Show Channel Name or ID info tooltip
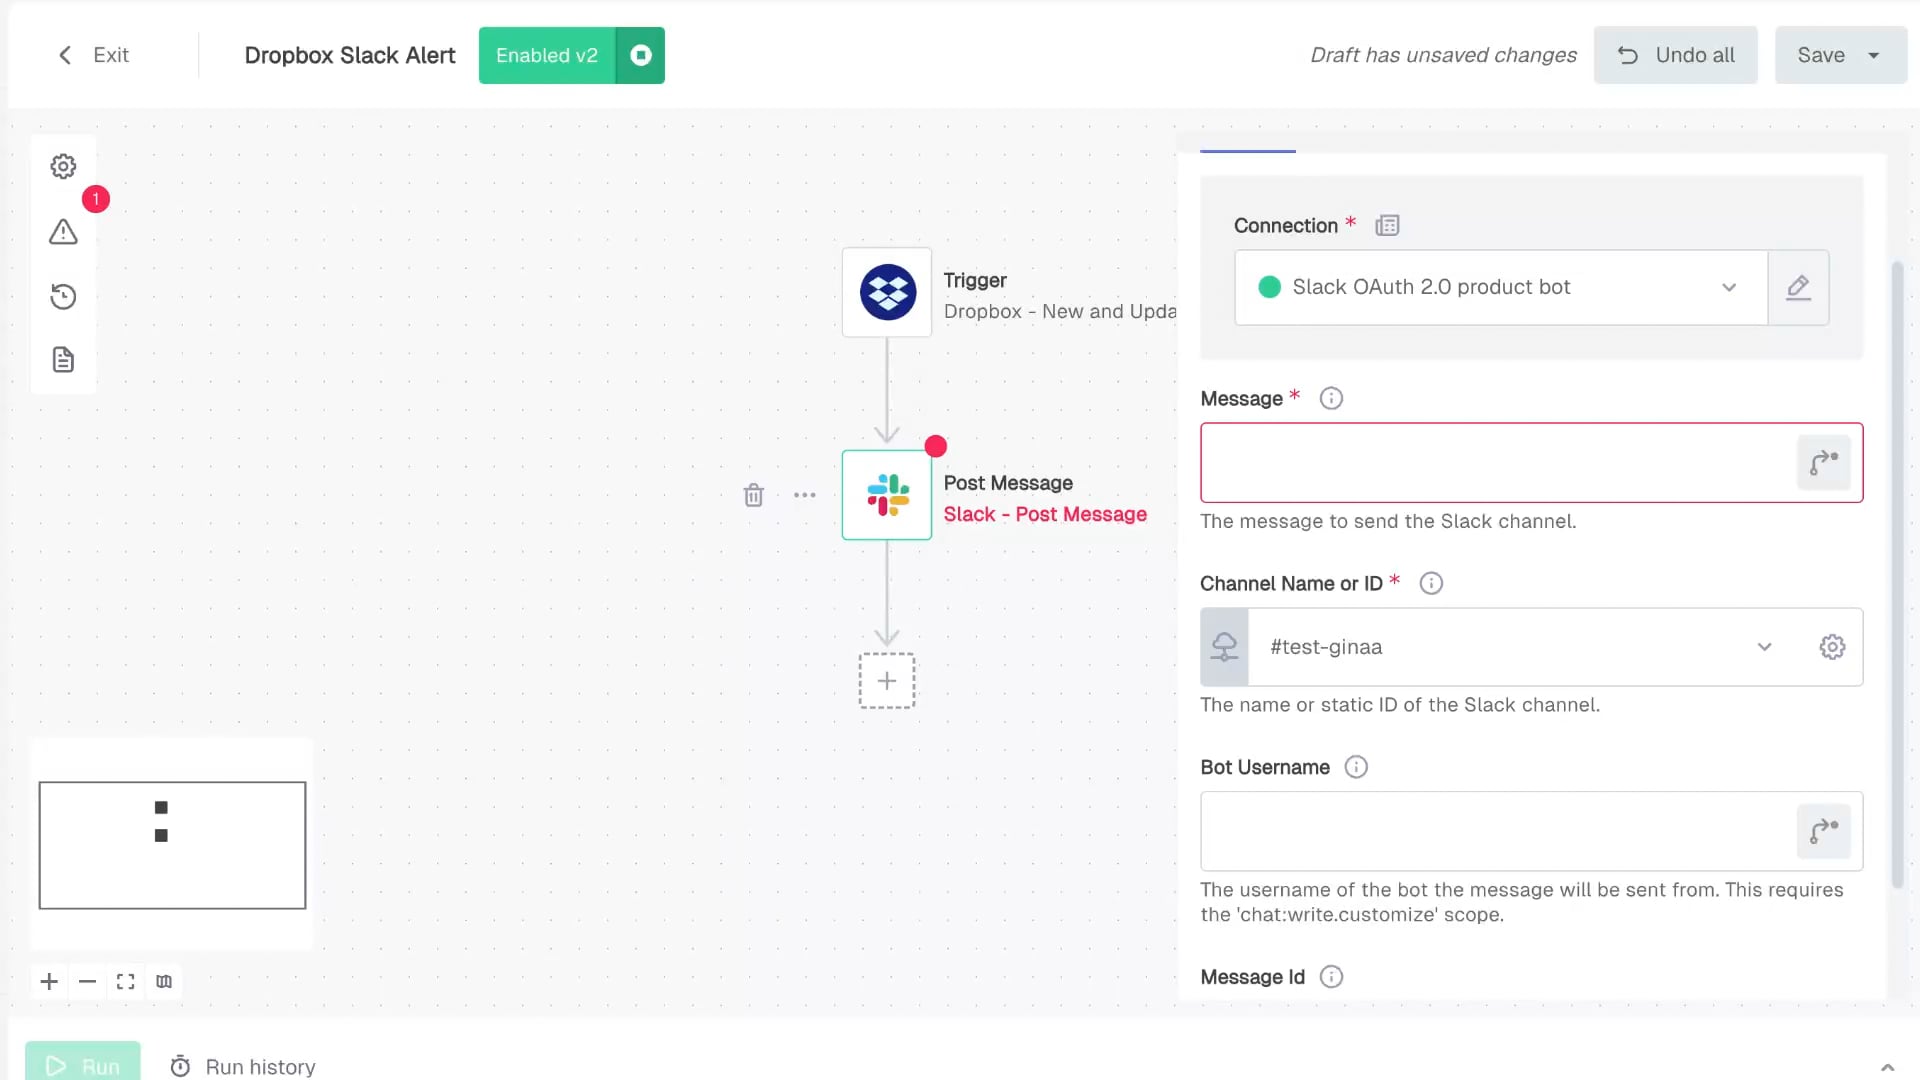Screen dimensions: 1920x1080 pyautogui.click(x=1431, y=584)
